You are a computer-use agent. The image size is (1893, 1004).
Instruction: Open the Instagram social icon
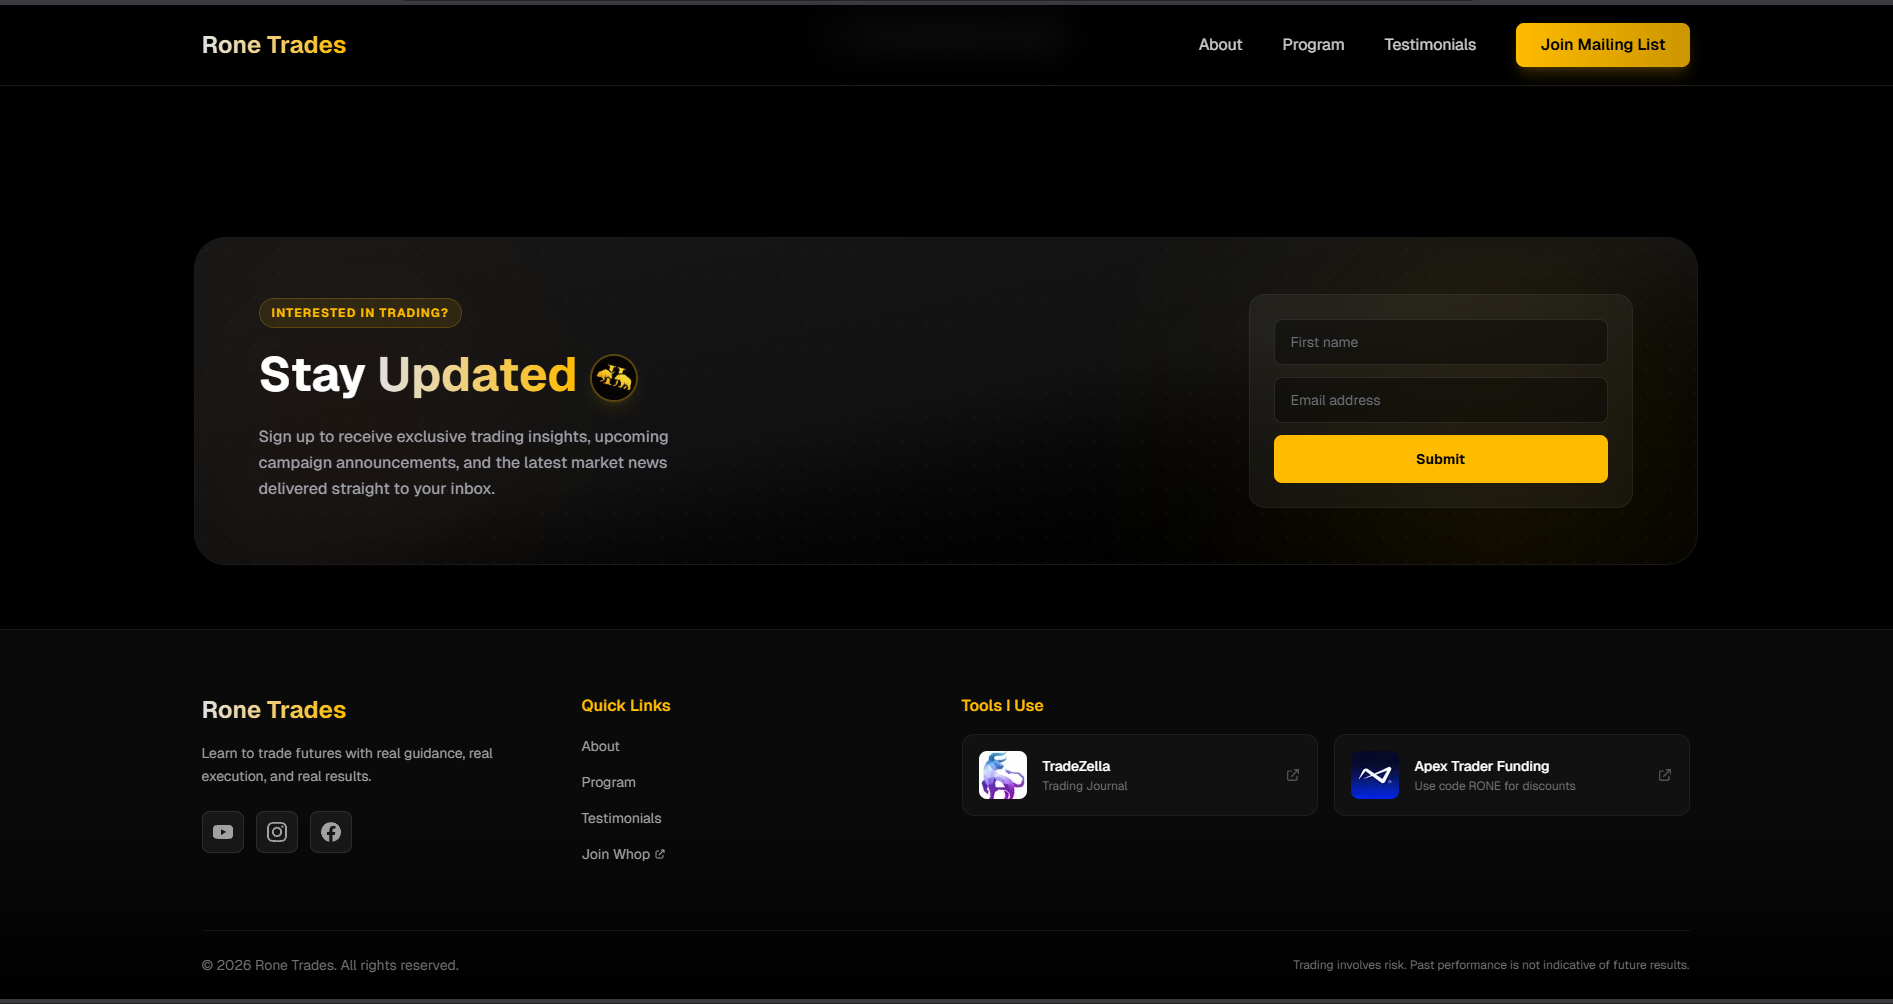pyautogui.click(x=277, y=832)
